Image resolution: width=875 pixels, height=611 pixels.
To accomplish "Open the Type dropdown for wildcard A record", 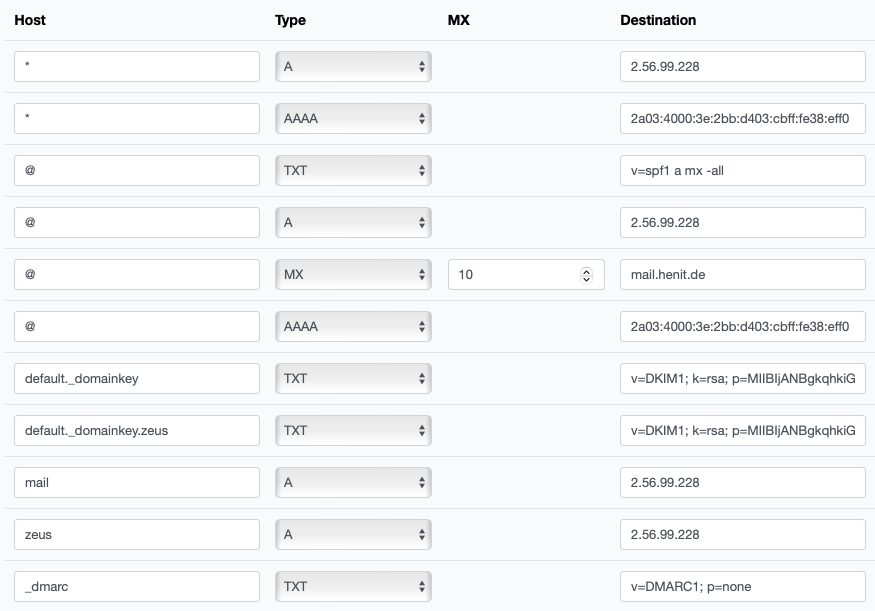I will click(353, 67).
